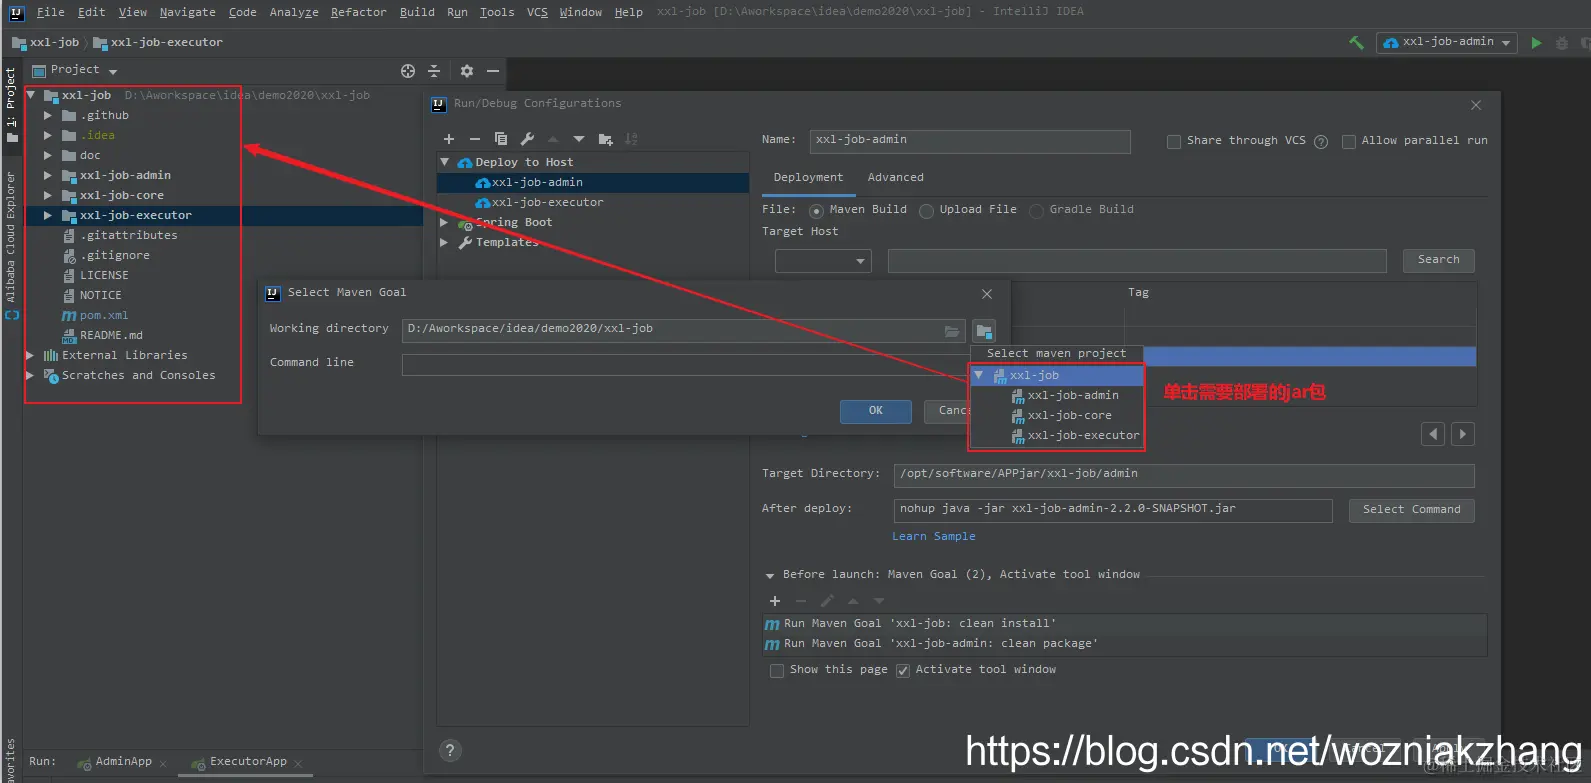Screen dimensions: 1591x783
Task: Select Maven Build radio button
Action: point(817,211)
